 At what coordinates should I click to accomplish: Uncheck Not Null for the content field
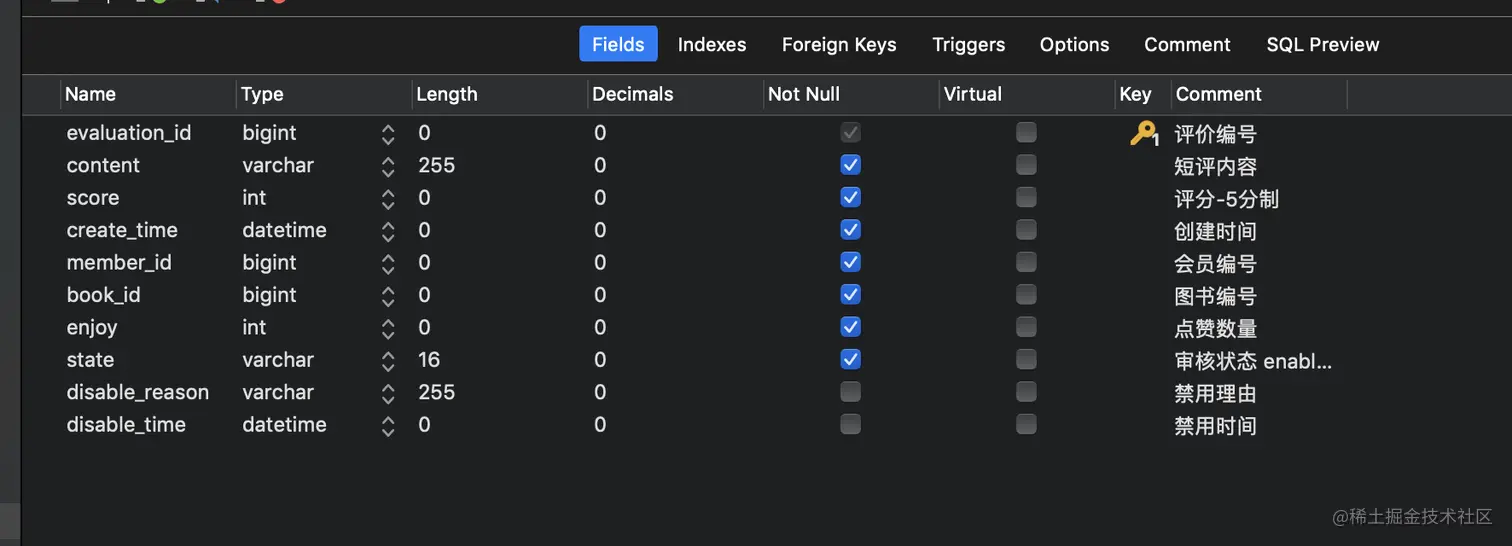850,165
